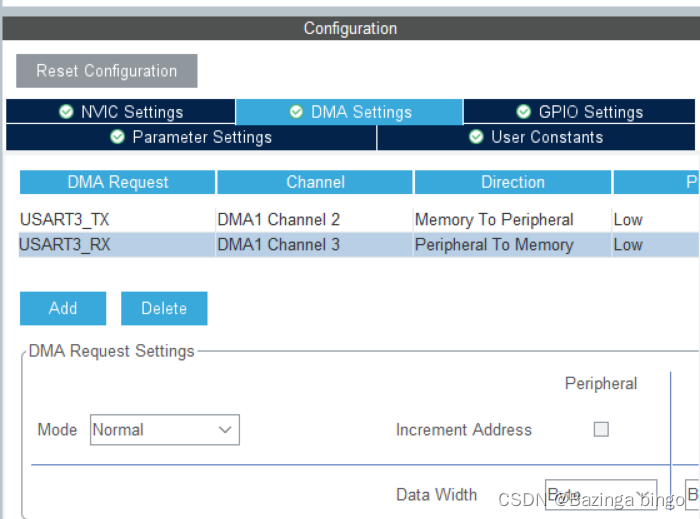Open the Parameter Settings tab

192,137
